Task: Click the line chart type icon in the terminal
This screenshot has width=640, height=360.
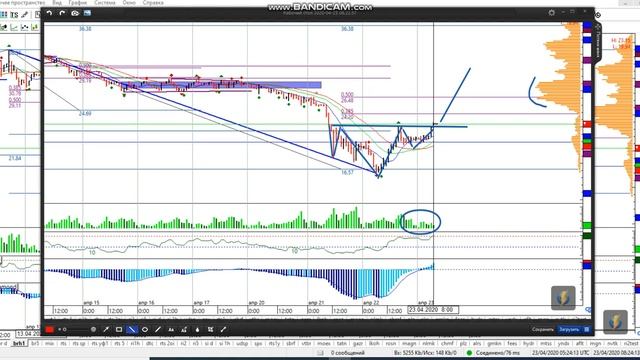Action: coord(14,27)
